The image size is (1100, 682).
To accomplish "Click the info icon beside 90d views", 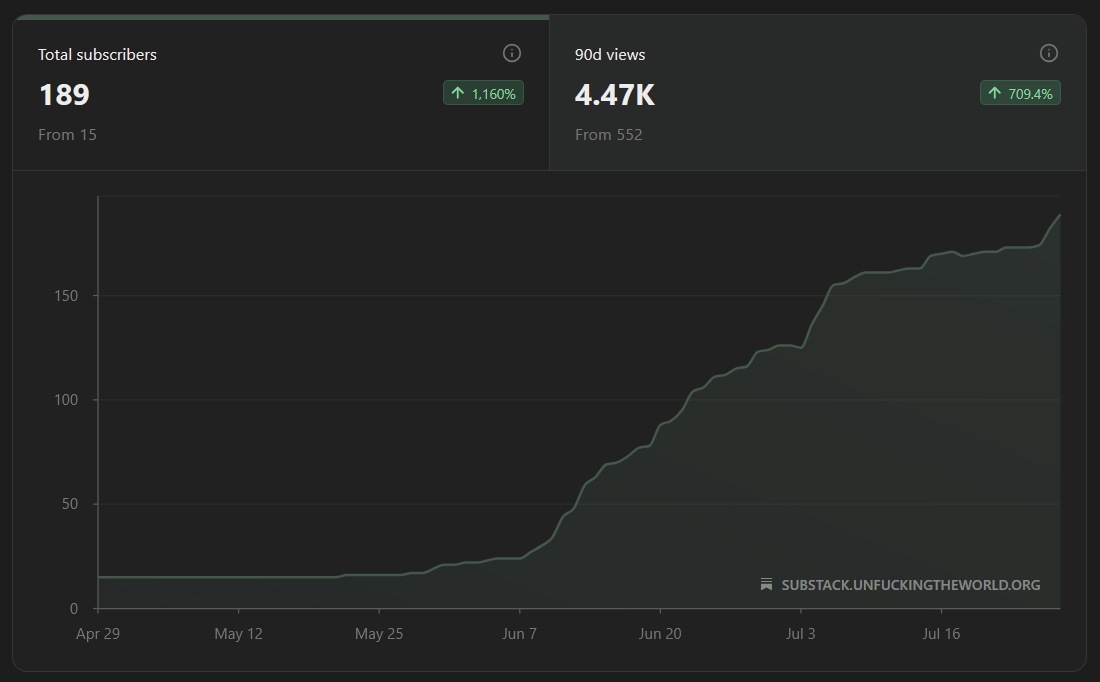I will [x=1049, y=53].
